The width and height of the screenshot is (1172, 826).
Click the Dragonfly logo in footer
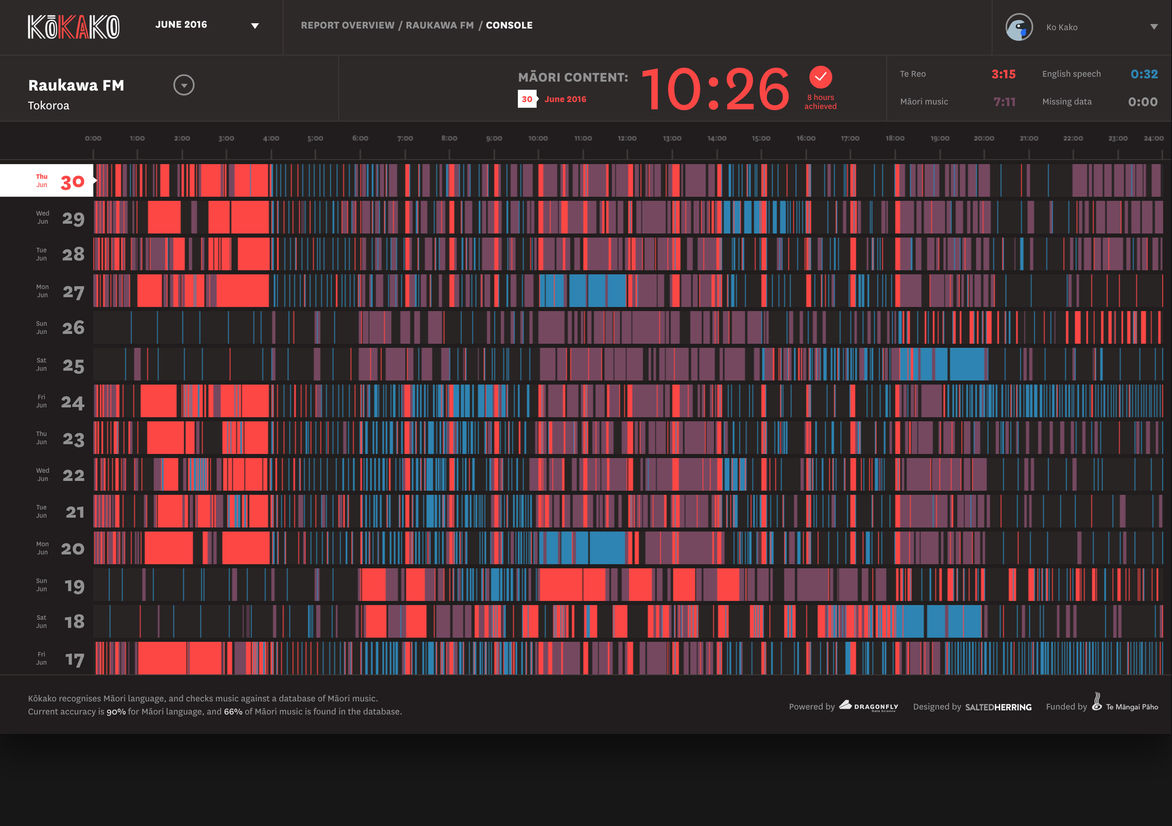tap(868, 706)
